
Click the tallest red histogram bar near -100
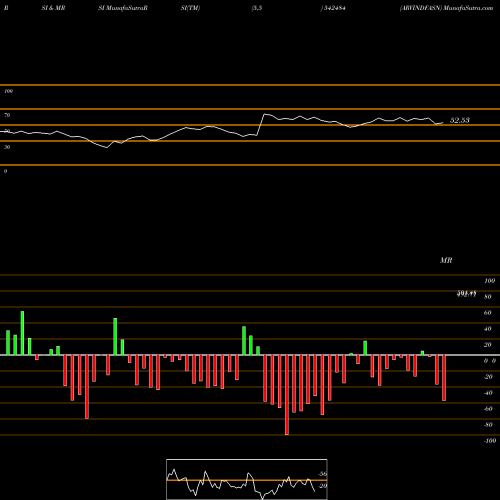(287, 395)
